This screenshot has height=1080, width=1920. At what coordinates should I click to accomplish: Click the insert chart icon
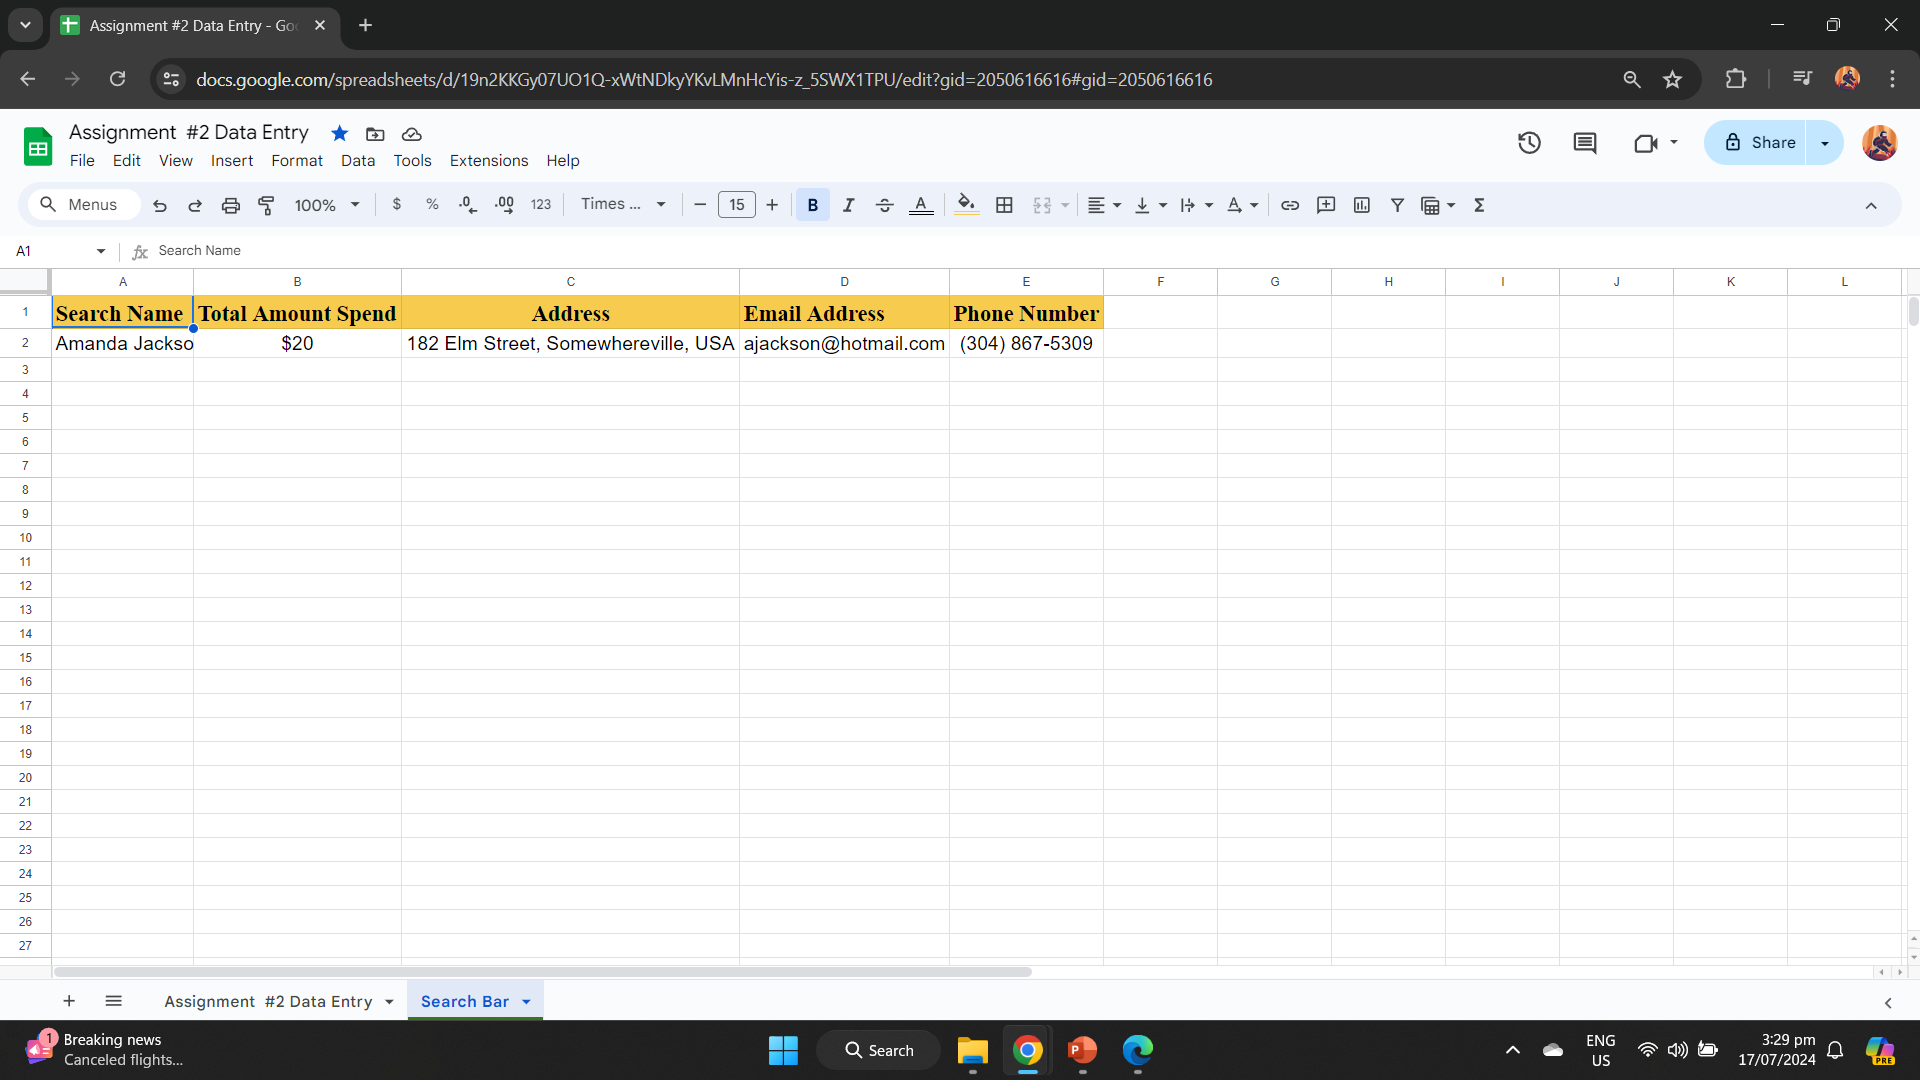click(1362, 205)
